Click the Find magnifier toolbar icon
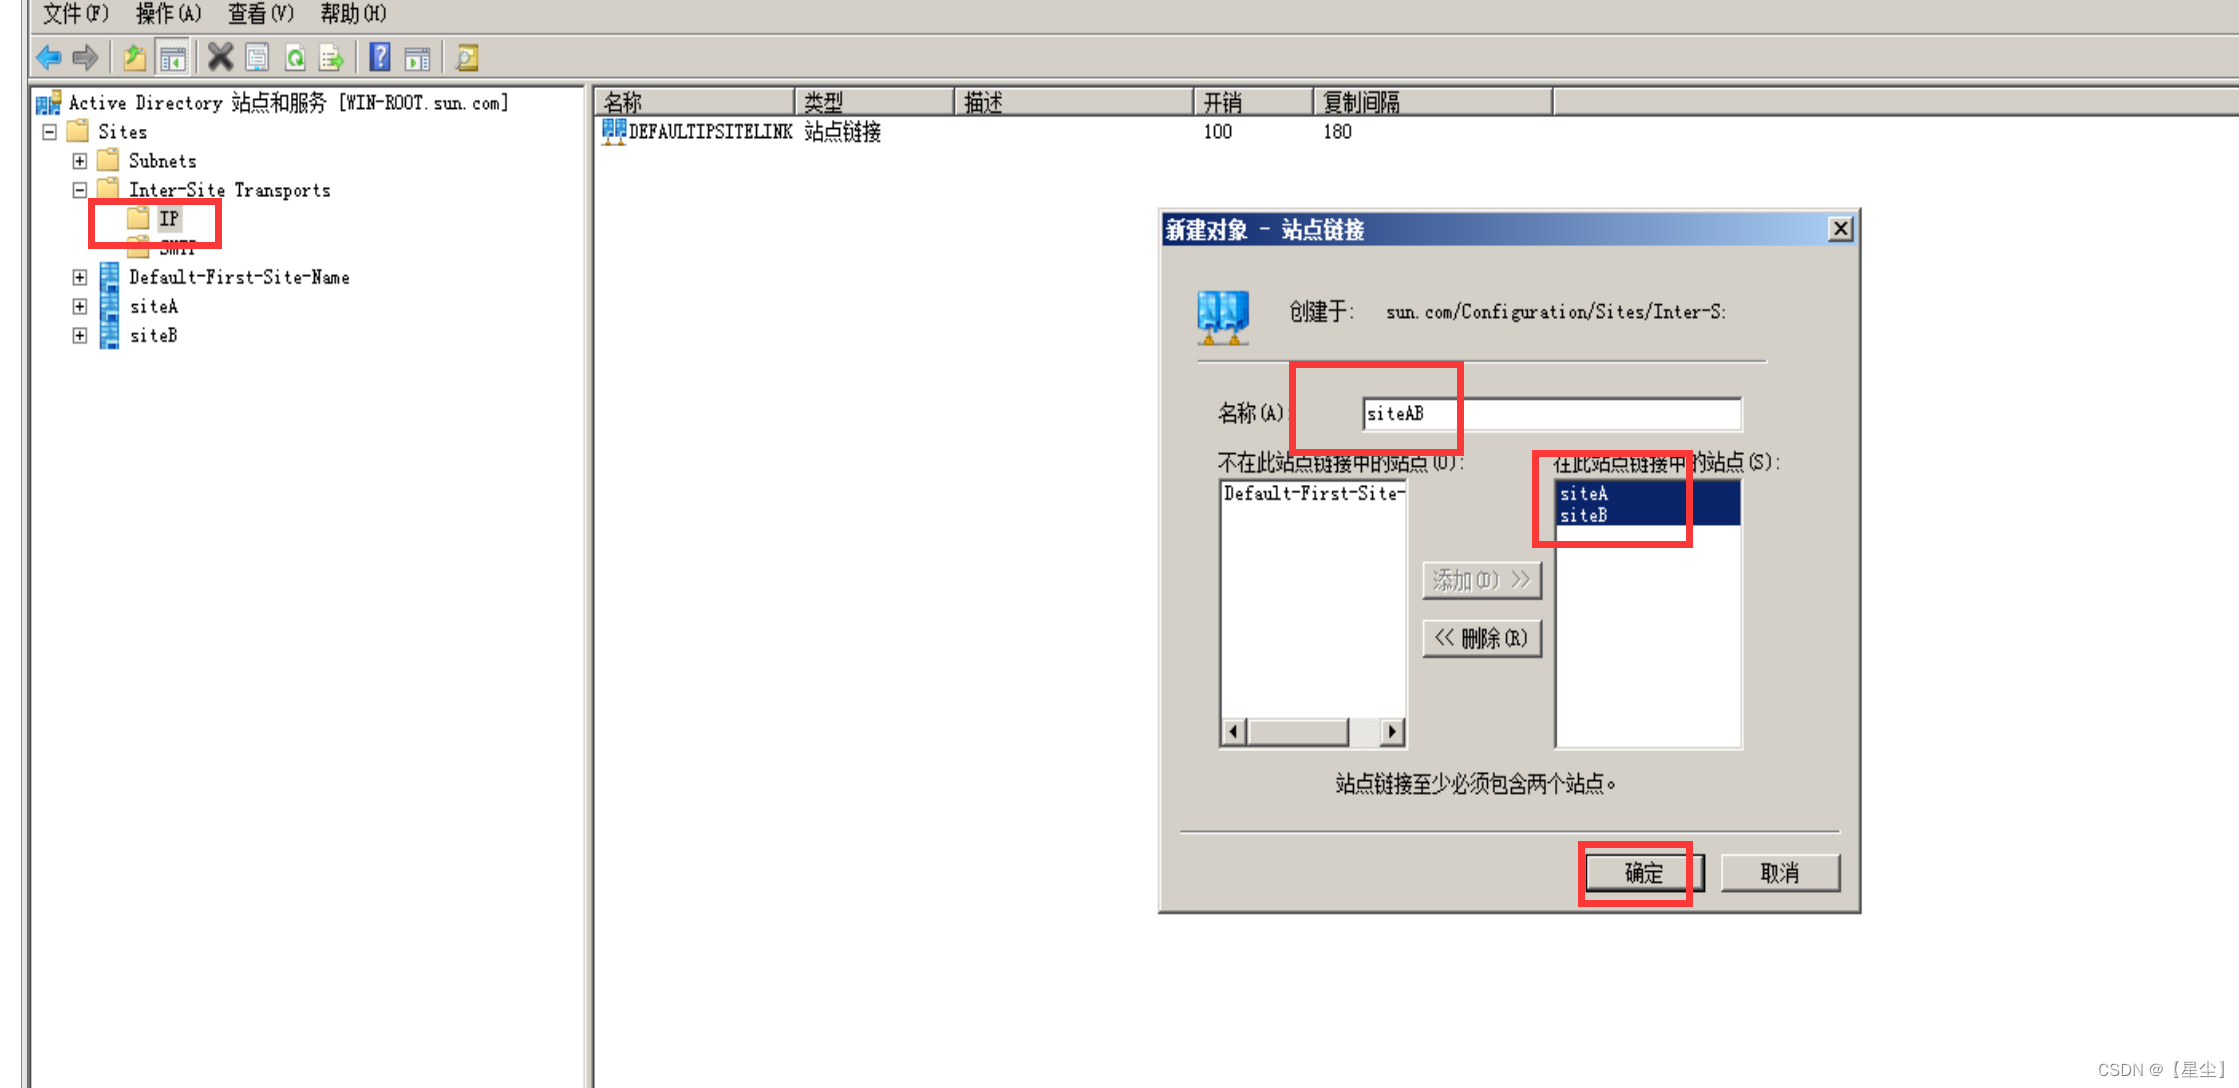The image size is (2239, 1088). 466,58
